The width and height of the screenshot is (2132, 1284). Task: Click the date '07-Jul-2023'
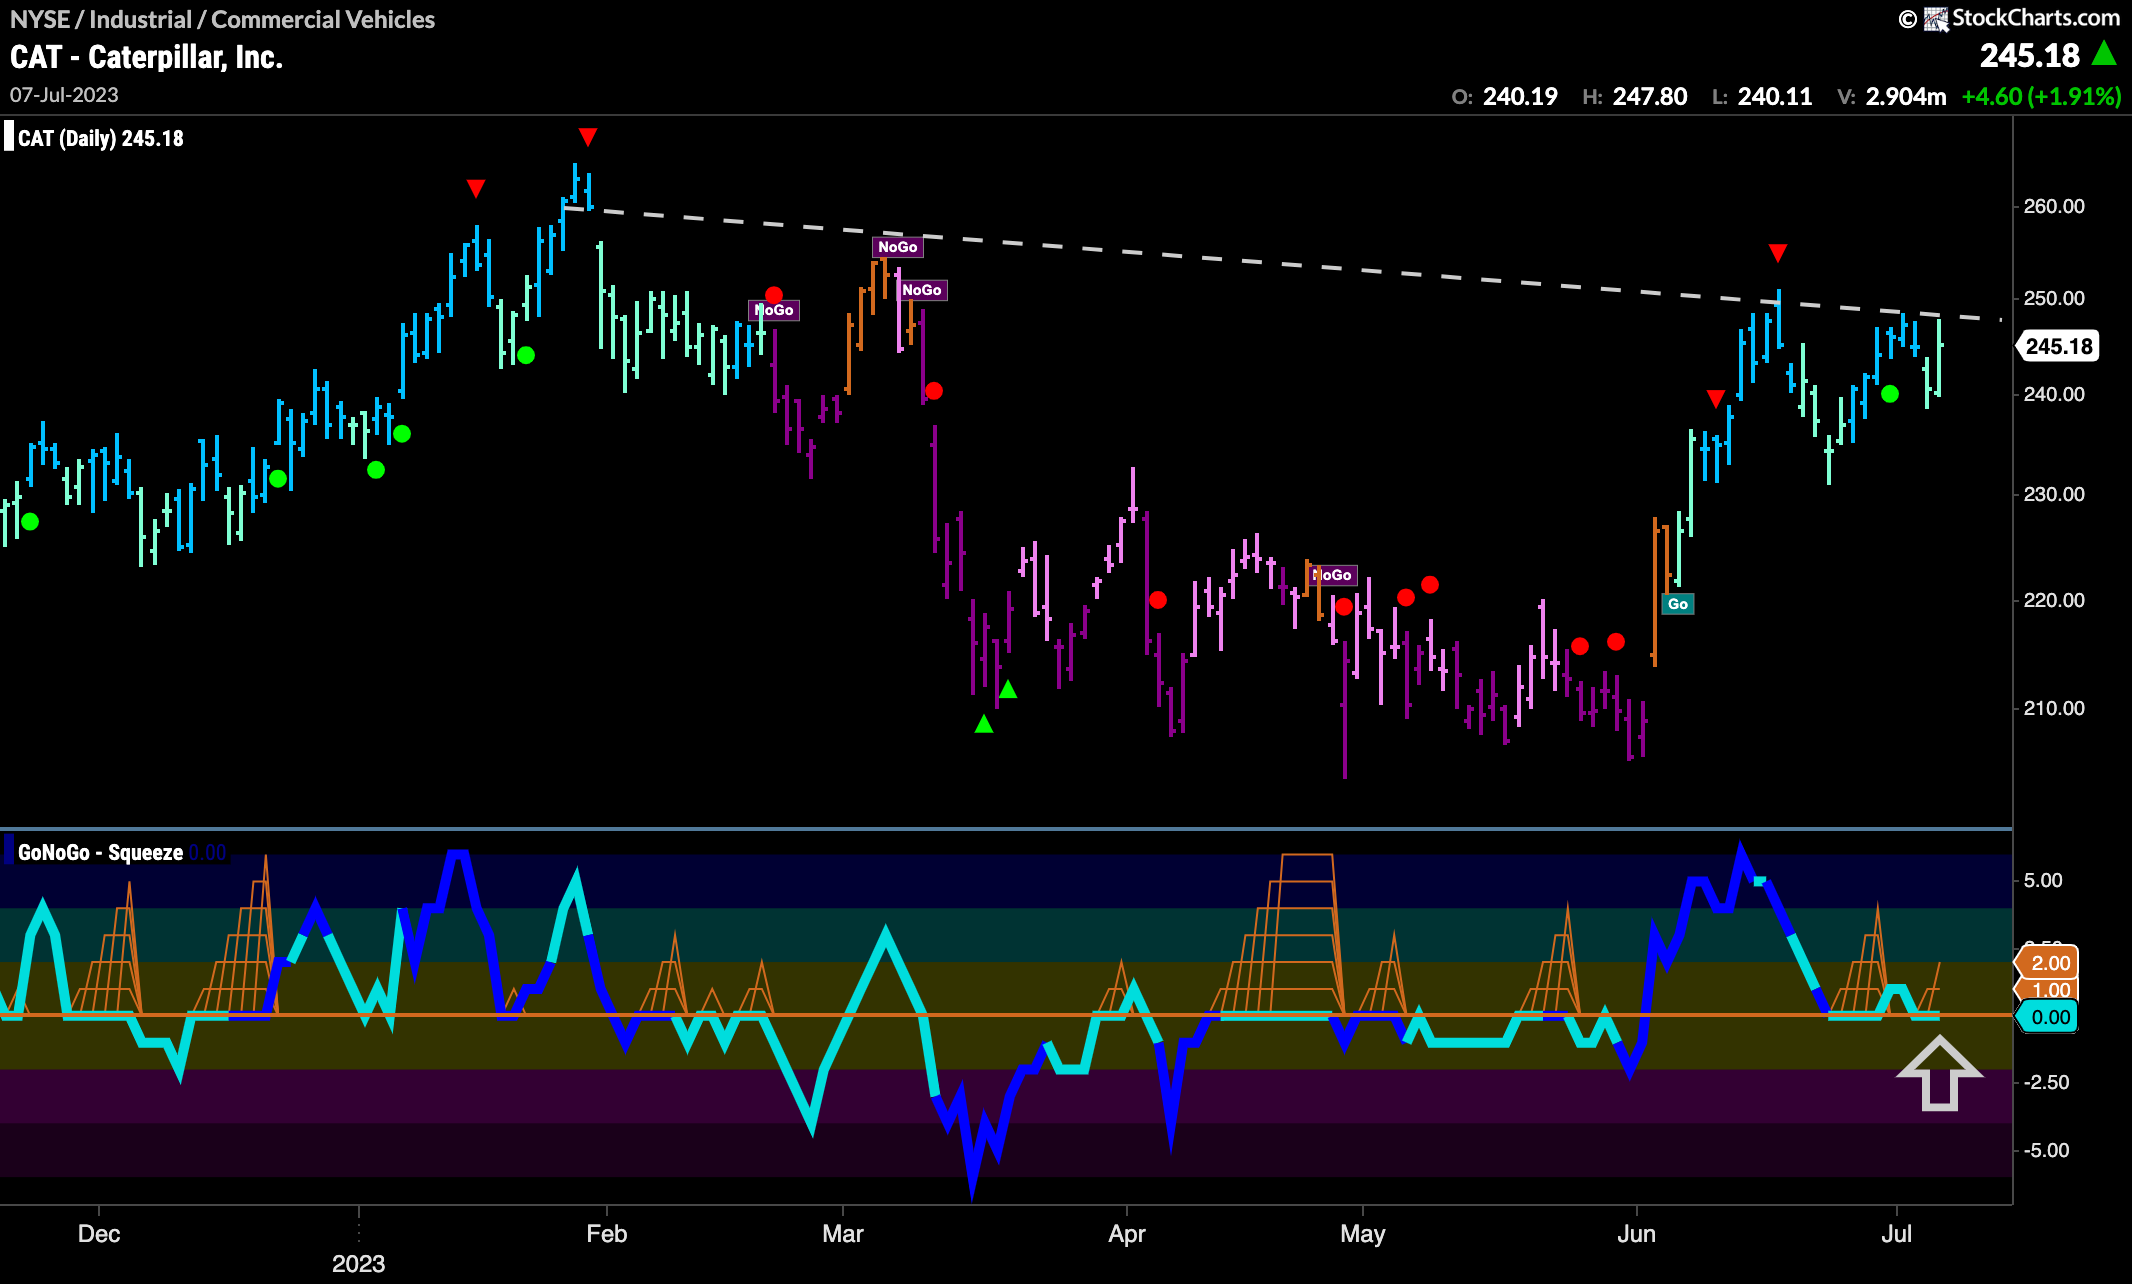tap(64, 95)
